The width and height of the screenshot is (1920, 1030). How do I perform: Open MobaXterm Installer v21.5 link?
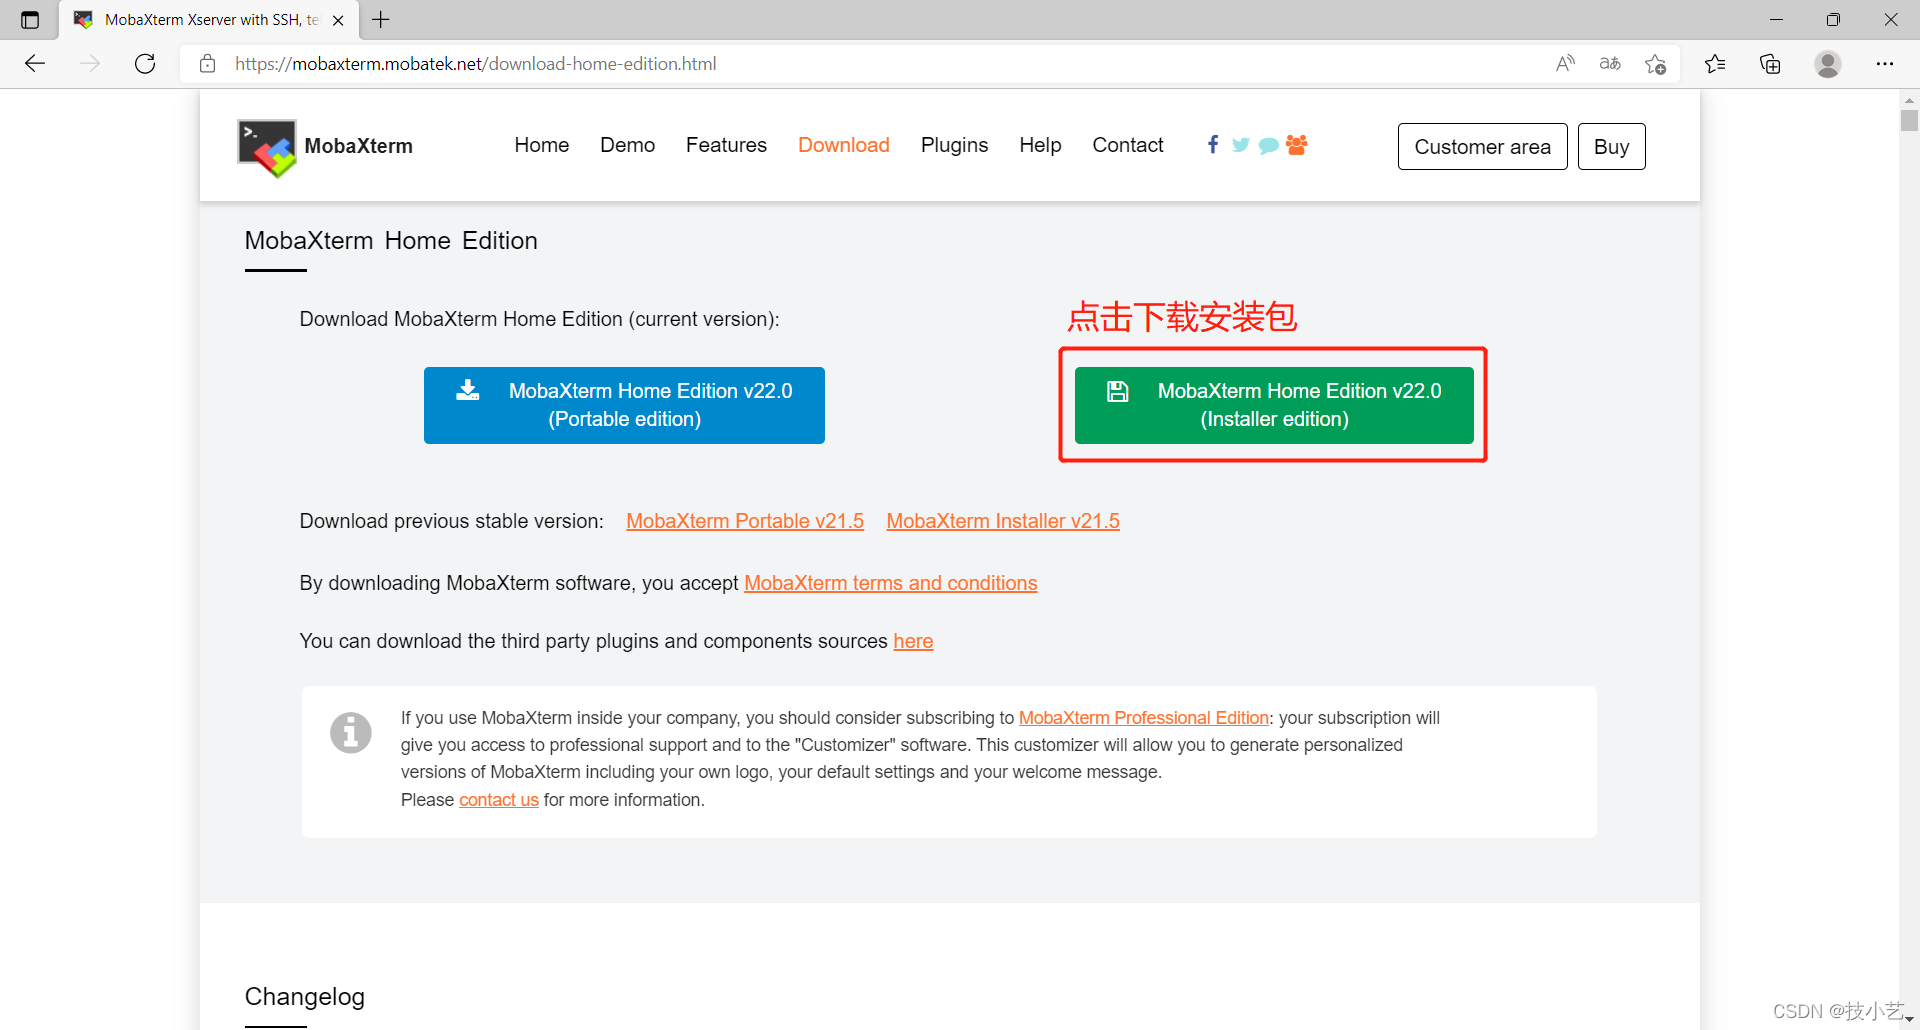click(x=1003, y=521)
